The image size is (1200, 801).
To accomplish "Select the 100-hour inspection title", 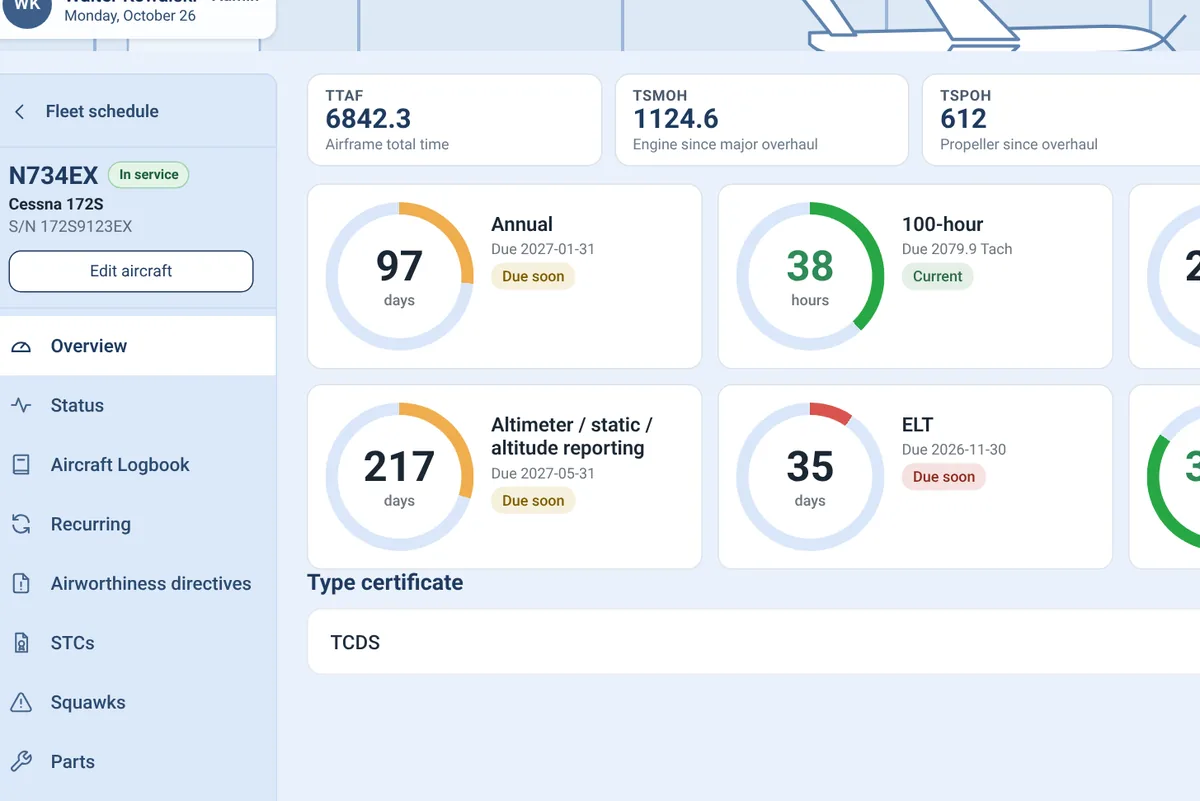I will [x=942, y=224].
